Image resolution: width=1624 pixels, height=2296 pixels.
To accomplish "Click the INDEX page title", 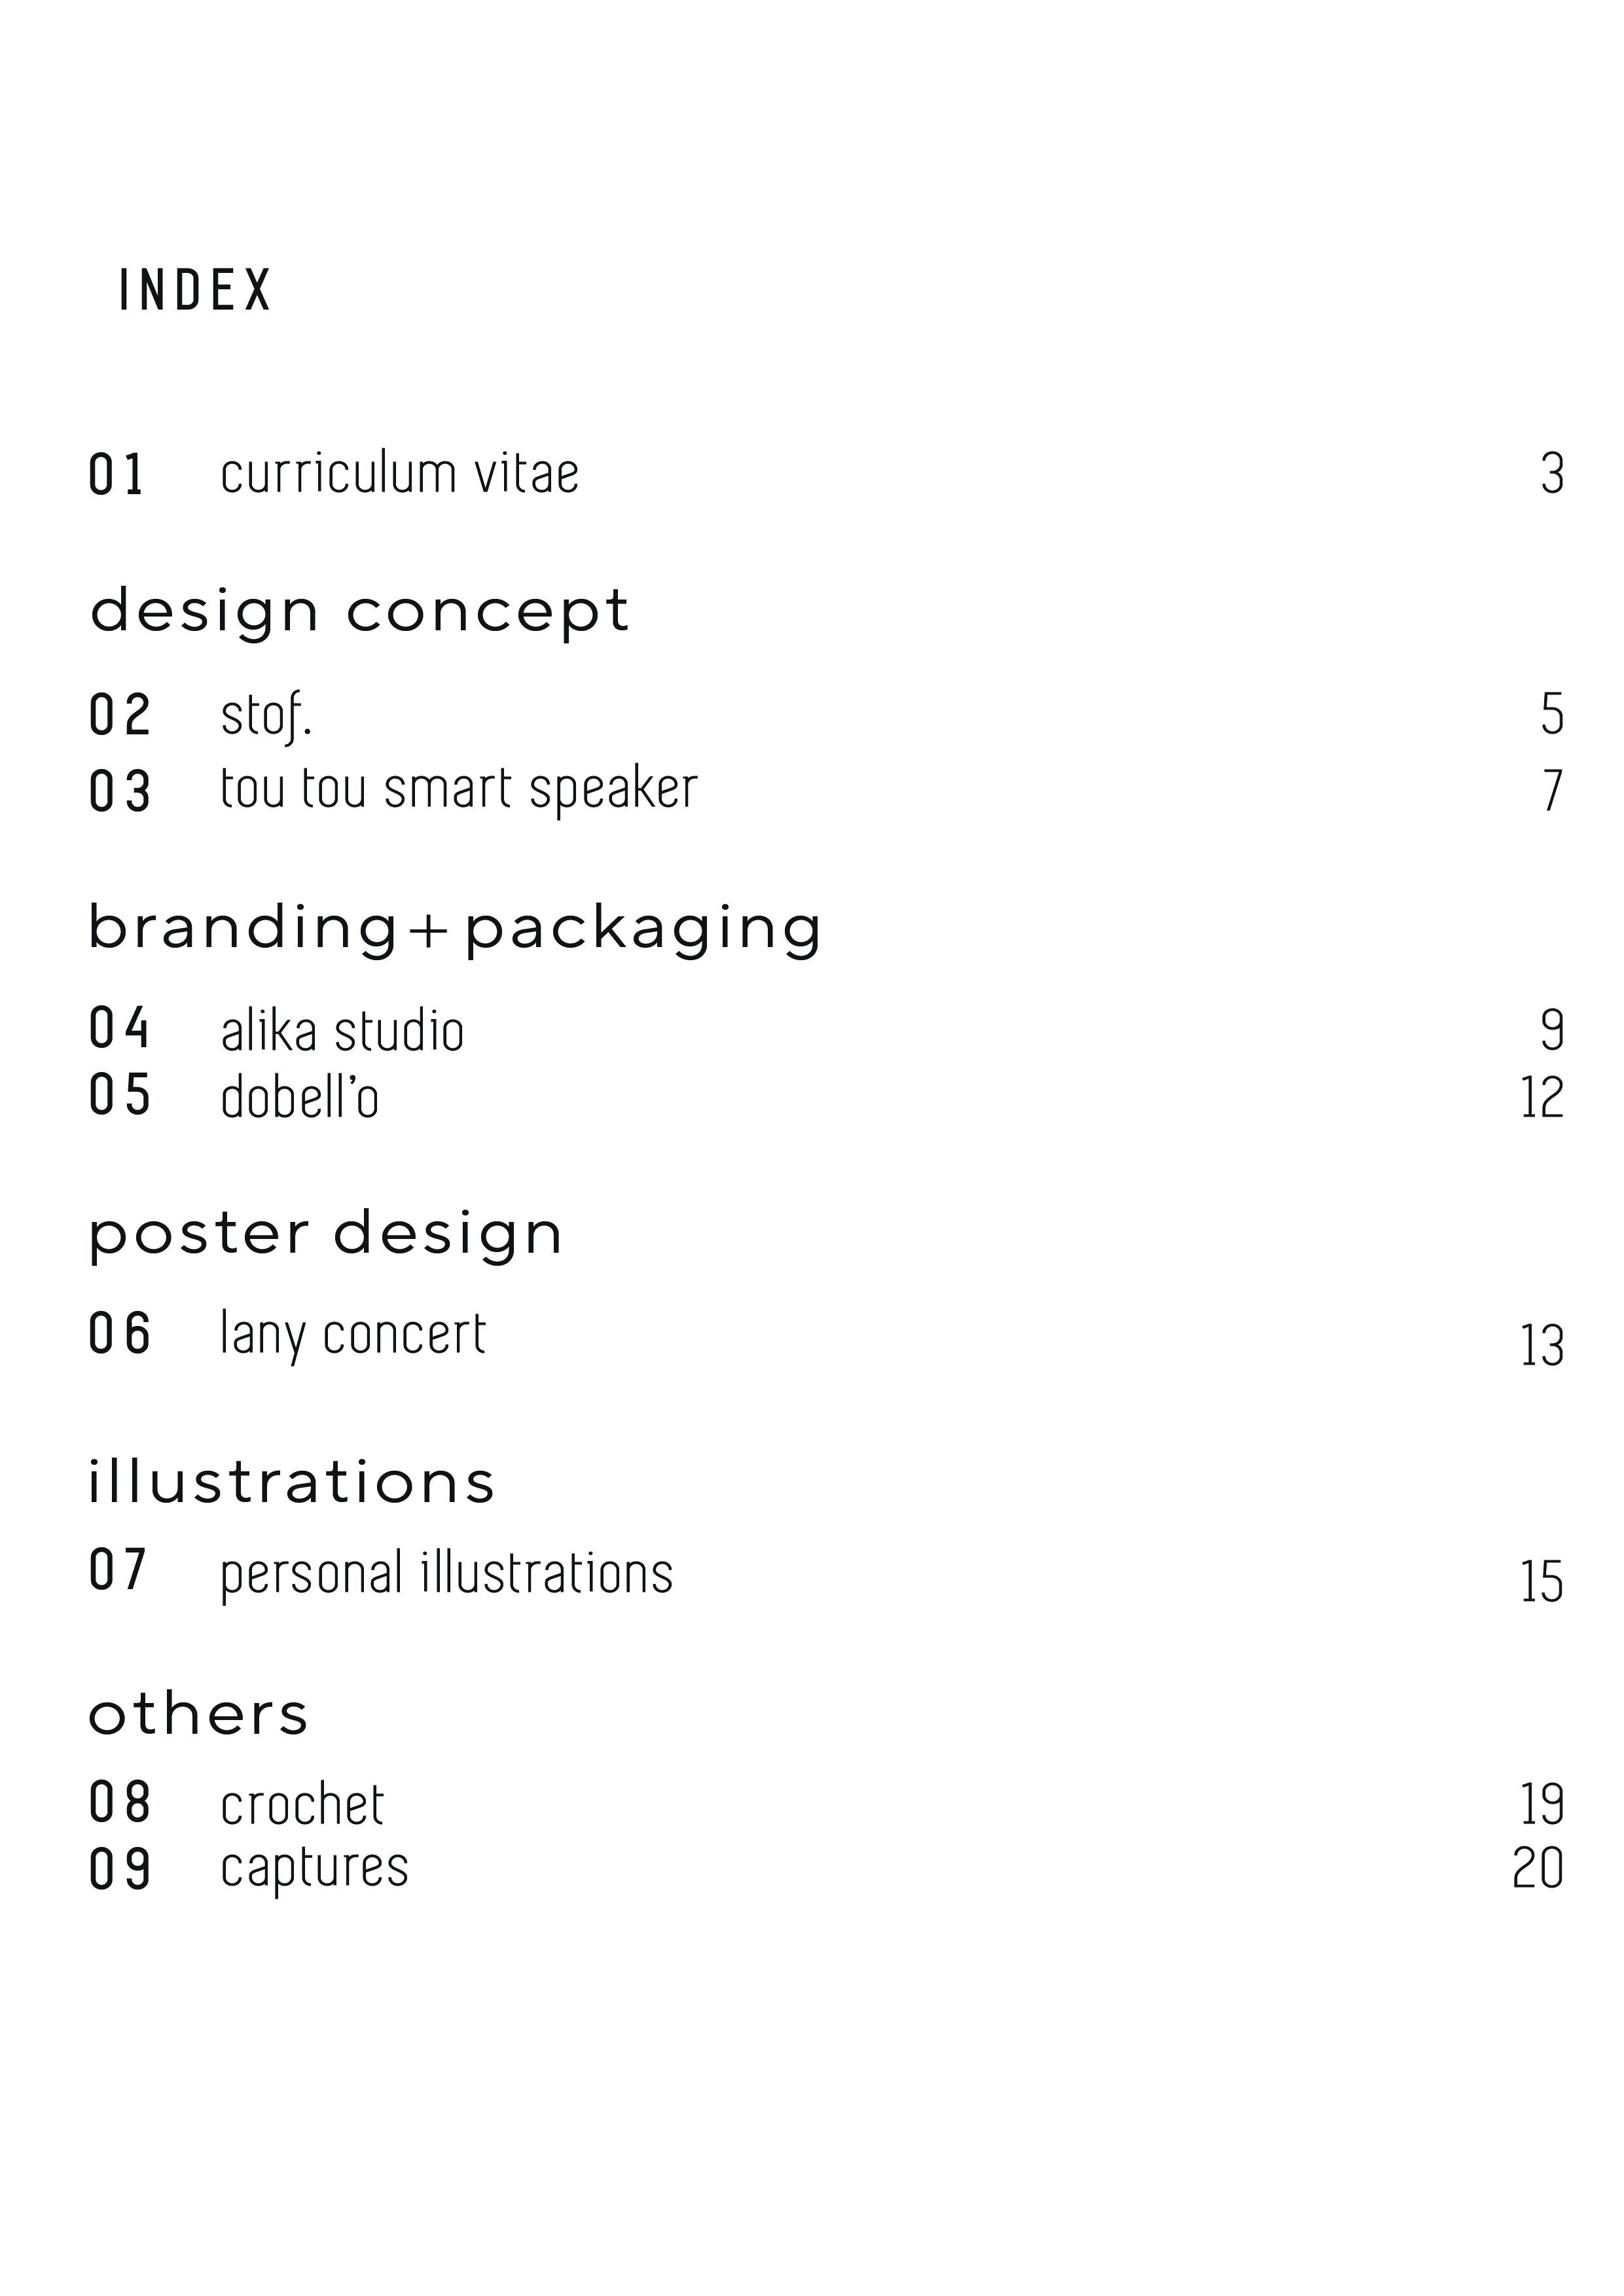I will (x=195, y=290).
